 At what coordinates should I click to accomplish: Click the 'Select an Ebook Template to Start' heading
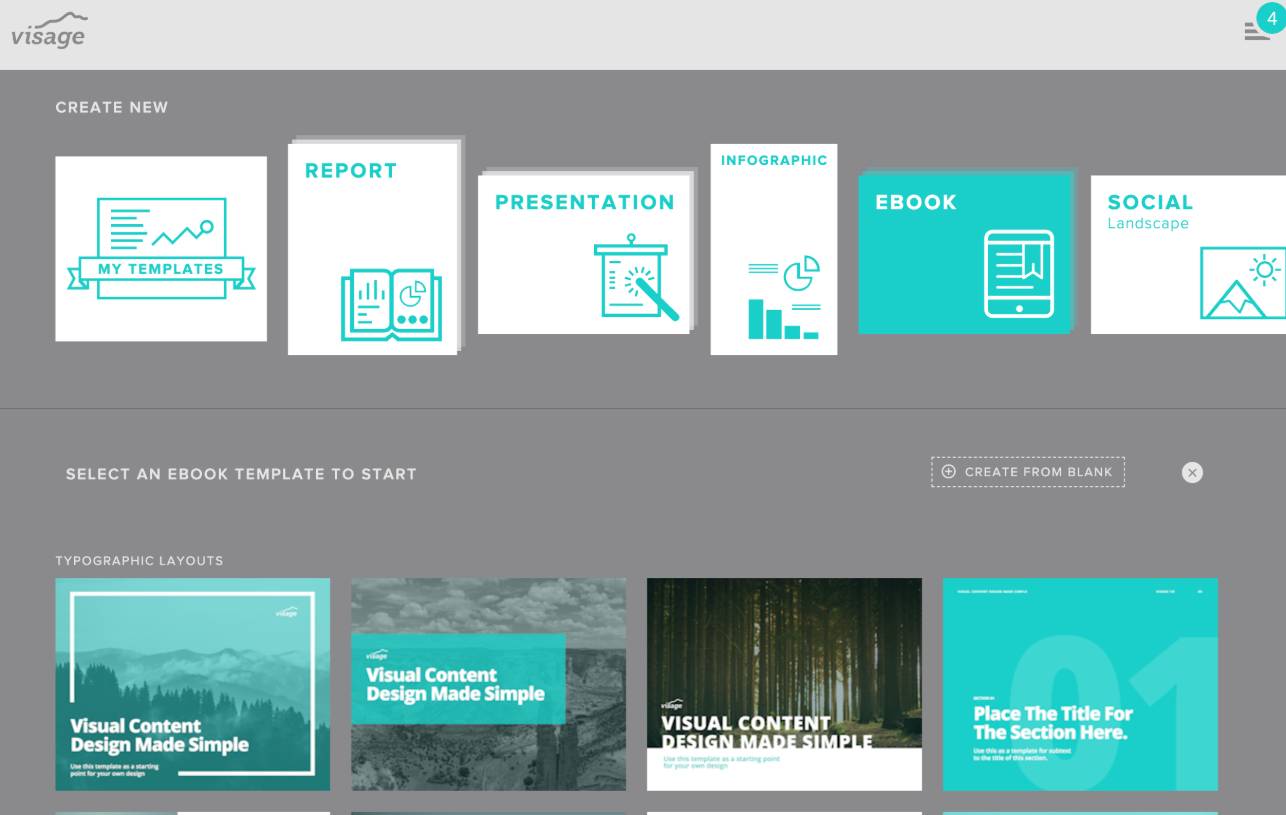241,474
